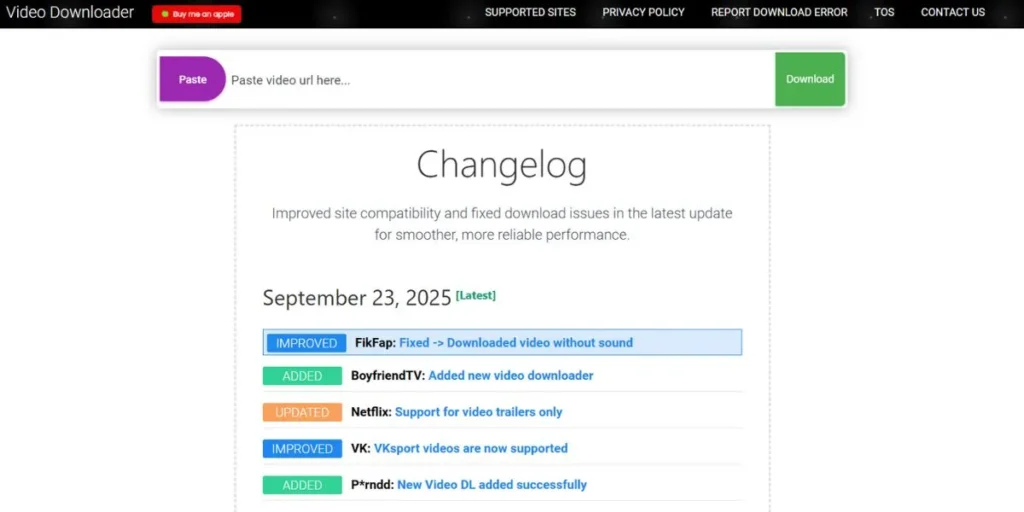Open the FikFap downloaded video without sound link
This screenshot has height=512, width=1024.
(x=515, y=343)
